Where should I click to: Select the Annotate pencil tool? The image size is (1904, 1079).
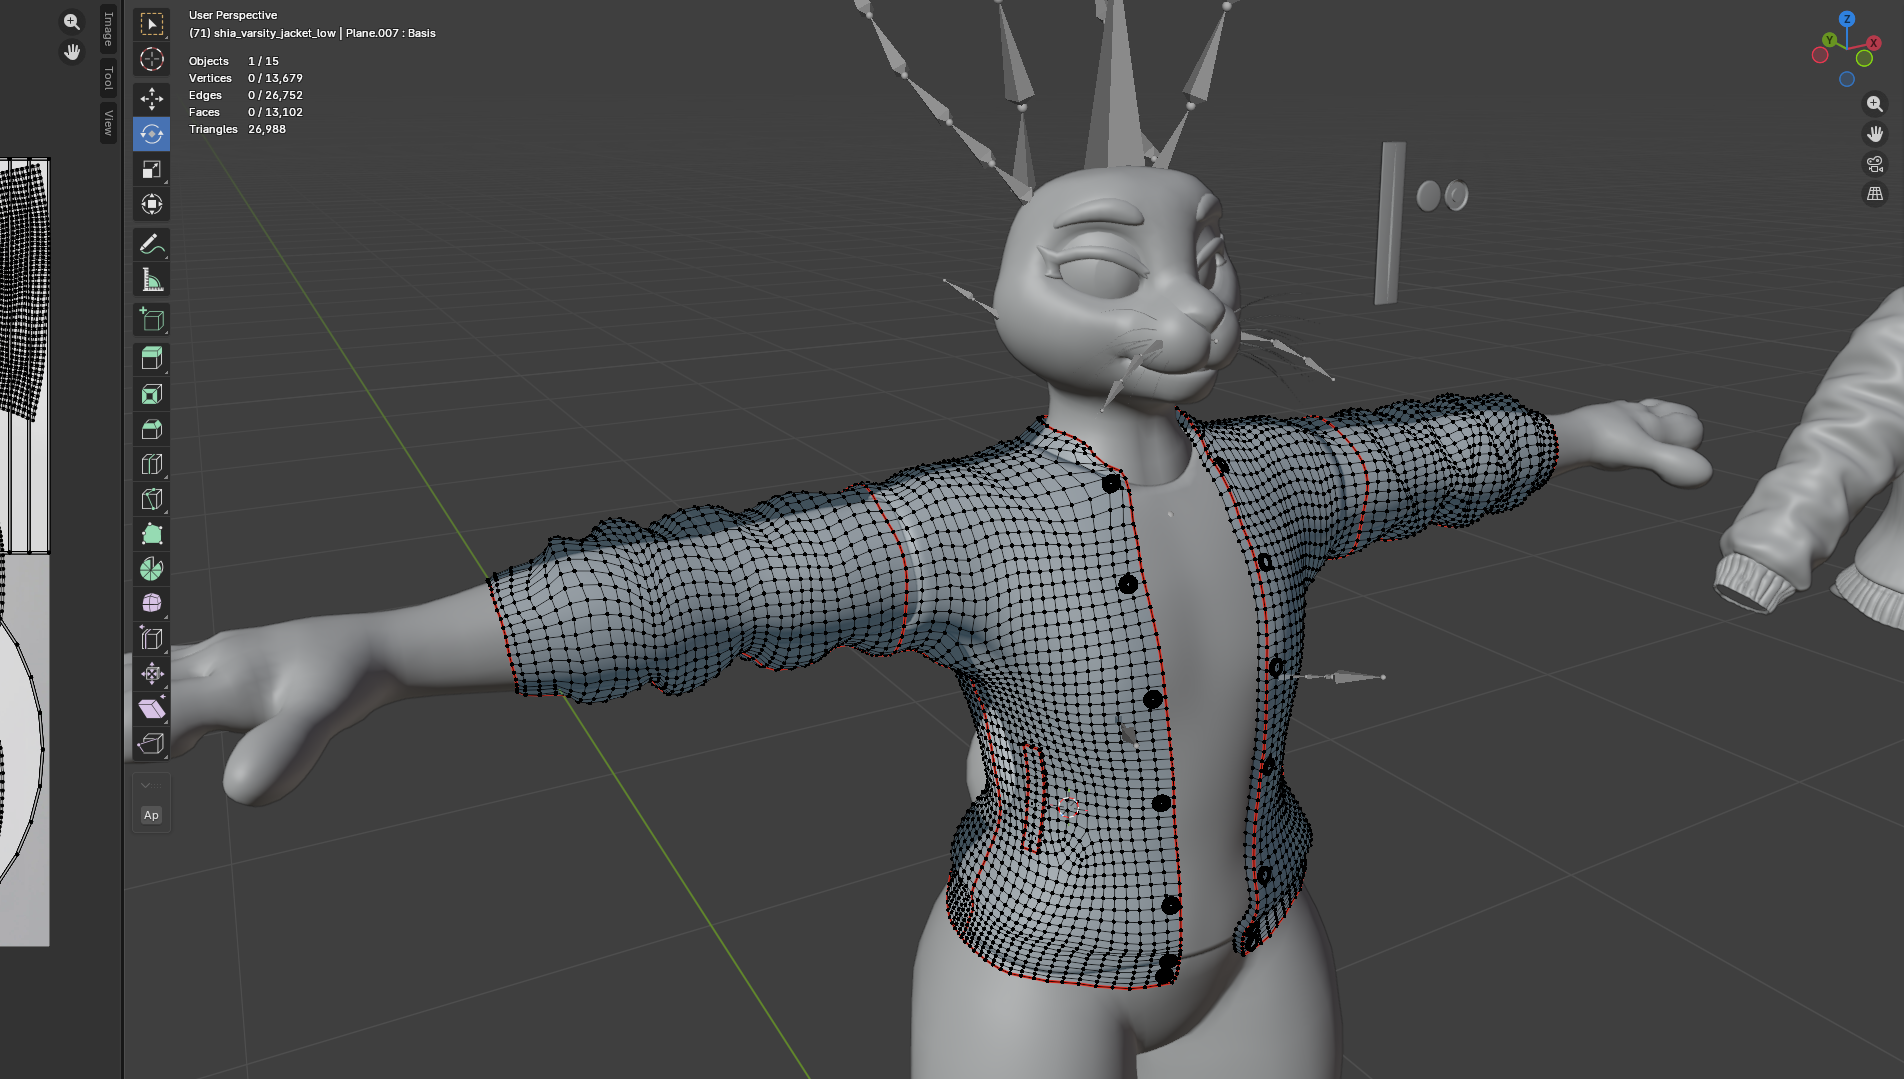point(151,244)
